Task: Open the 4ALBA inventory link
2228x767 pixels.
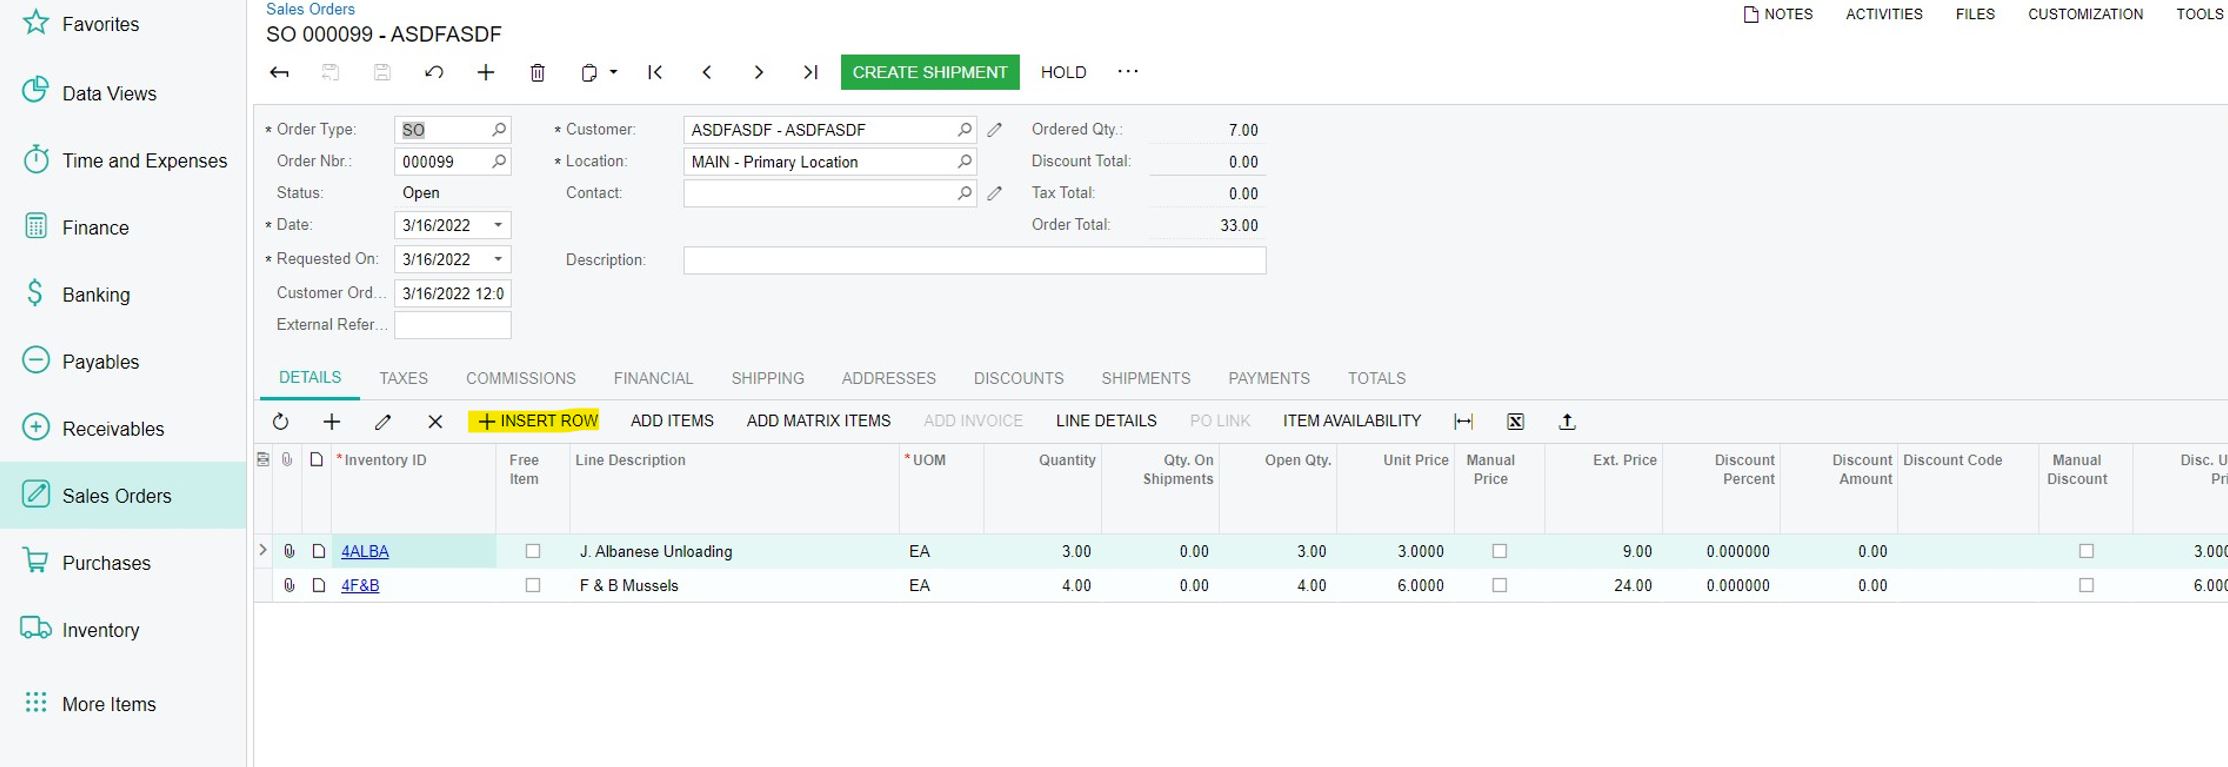Action: coord(365,551)
